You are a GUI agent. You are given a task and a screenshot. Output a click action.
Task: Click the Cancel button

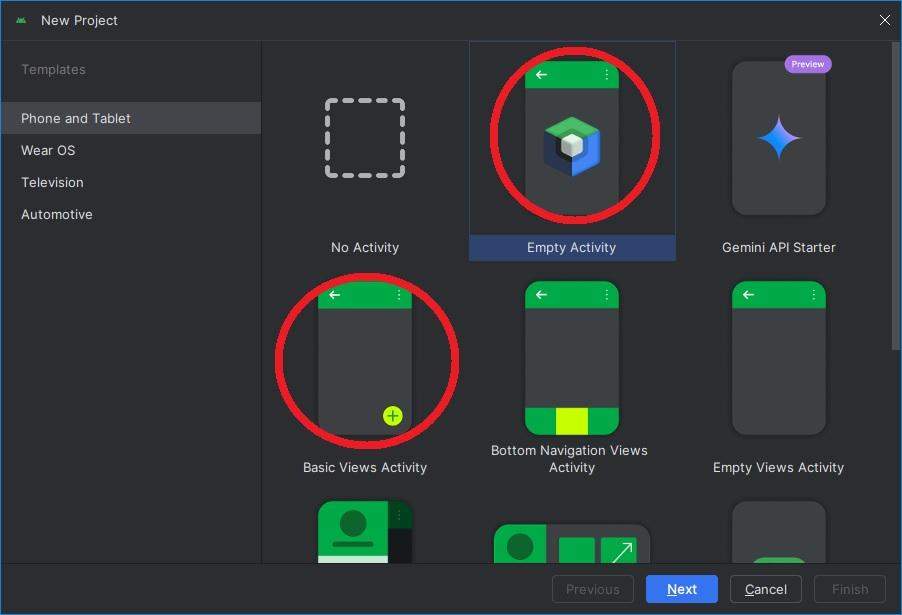point(765,589)
